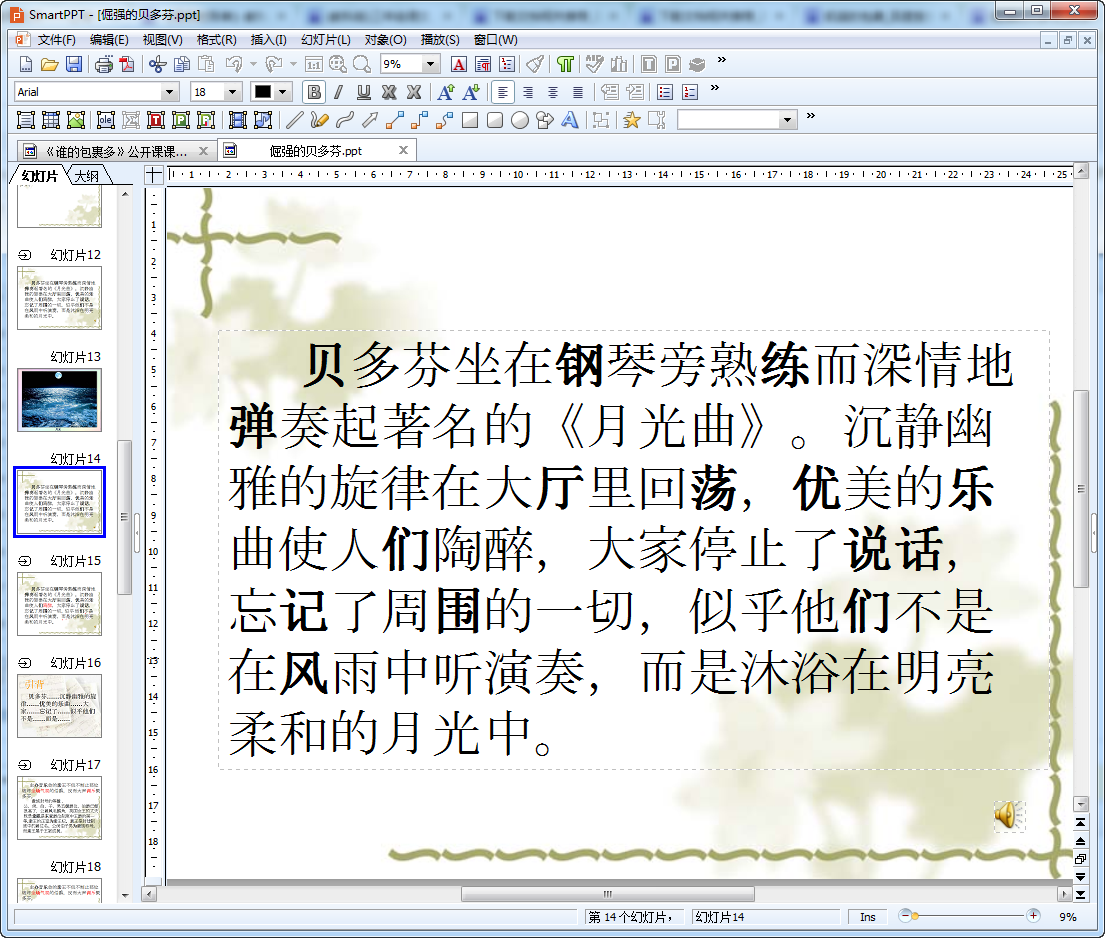Open the 编辑(E) menu
This screenshot has width=1105, height=938.
click(x=109, y=40)
